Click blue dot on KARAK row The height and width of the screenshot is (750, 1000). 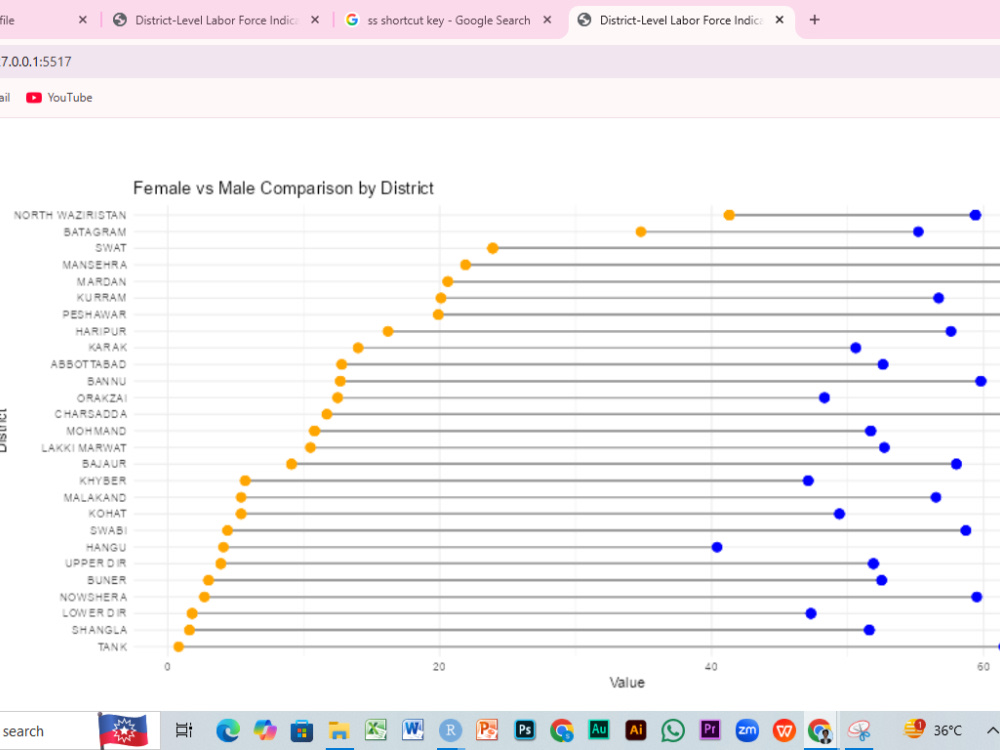(x=856, y=348)
